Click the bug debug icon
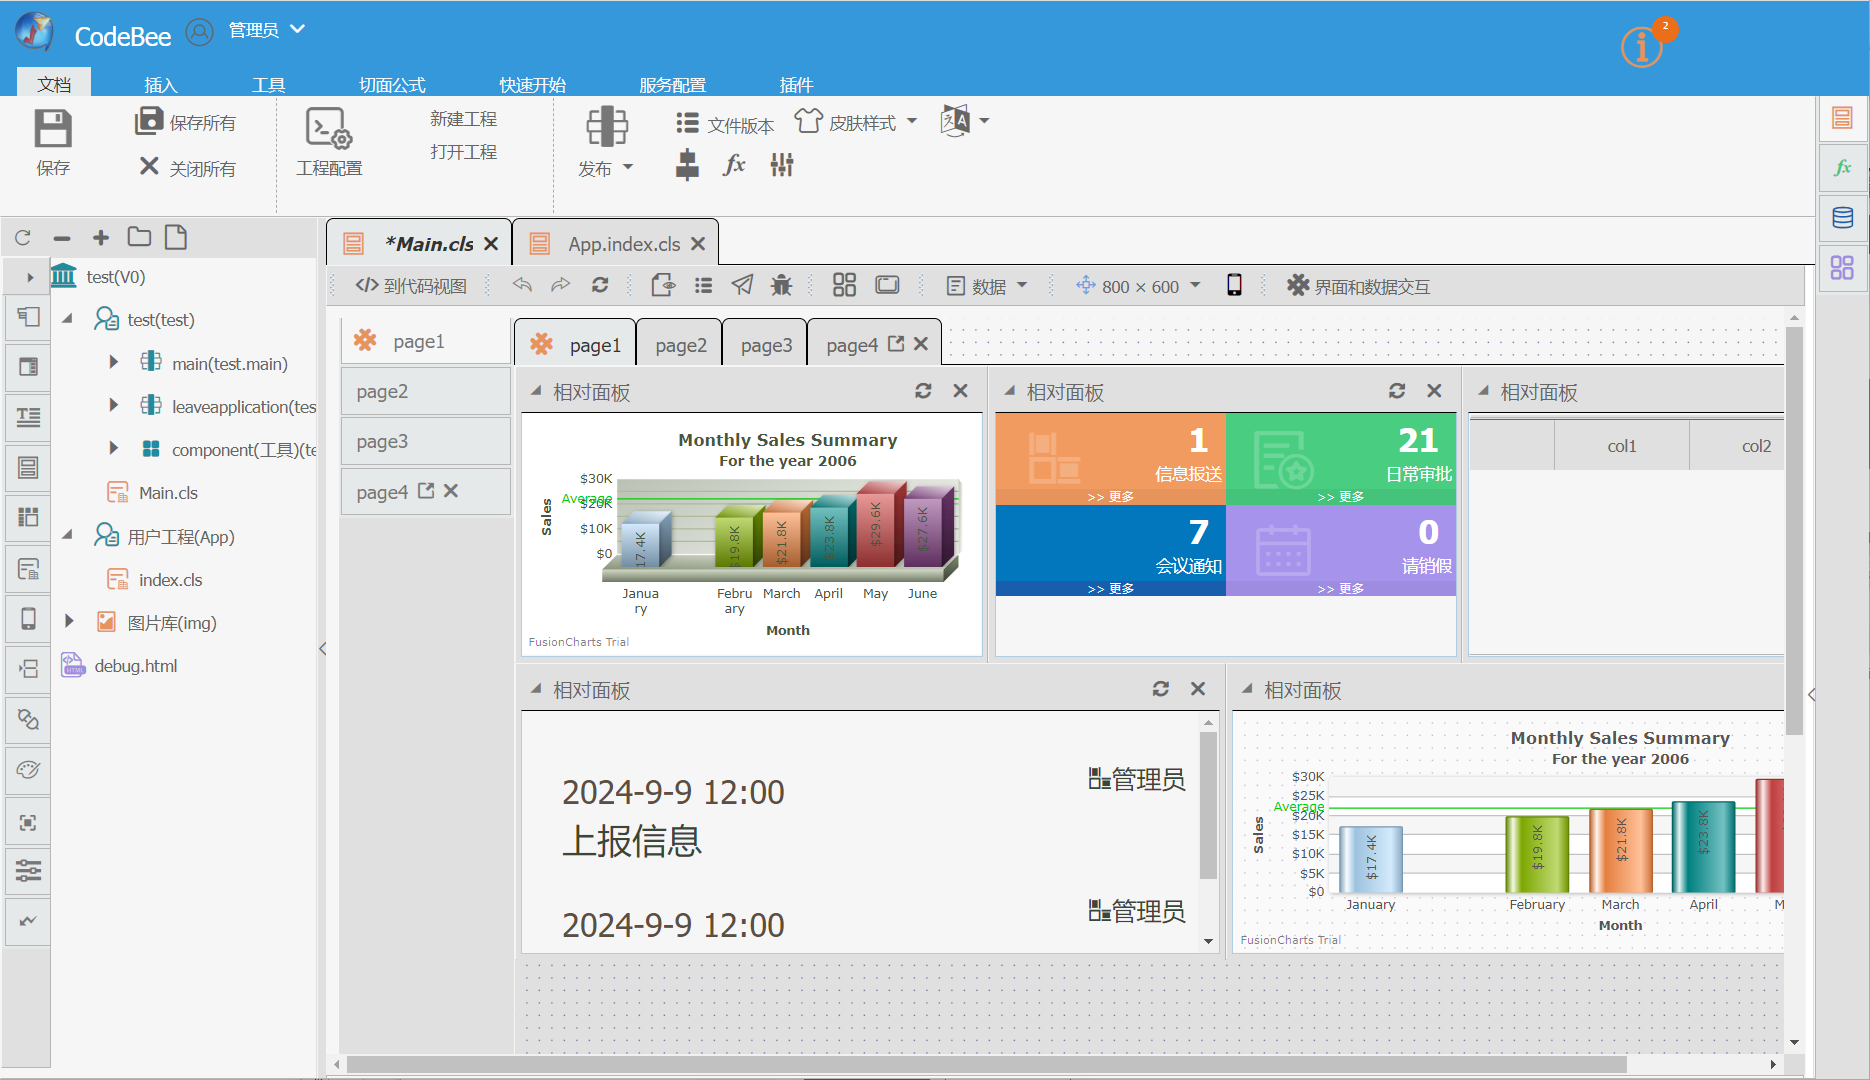 click(x=782, y=285)
